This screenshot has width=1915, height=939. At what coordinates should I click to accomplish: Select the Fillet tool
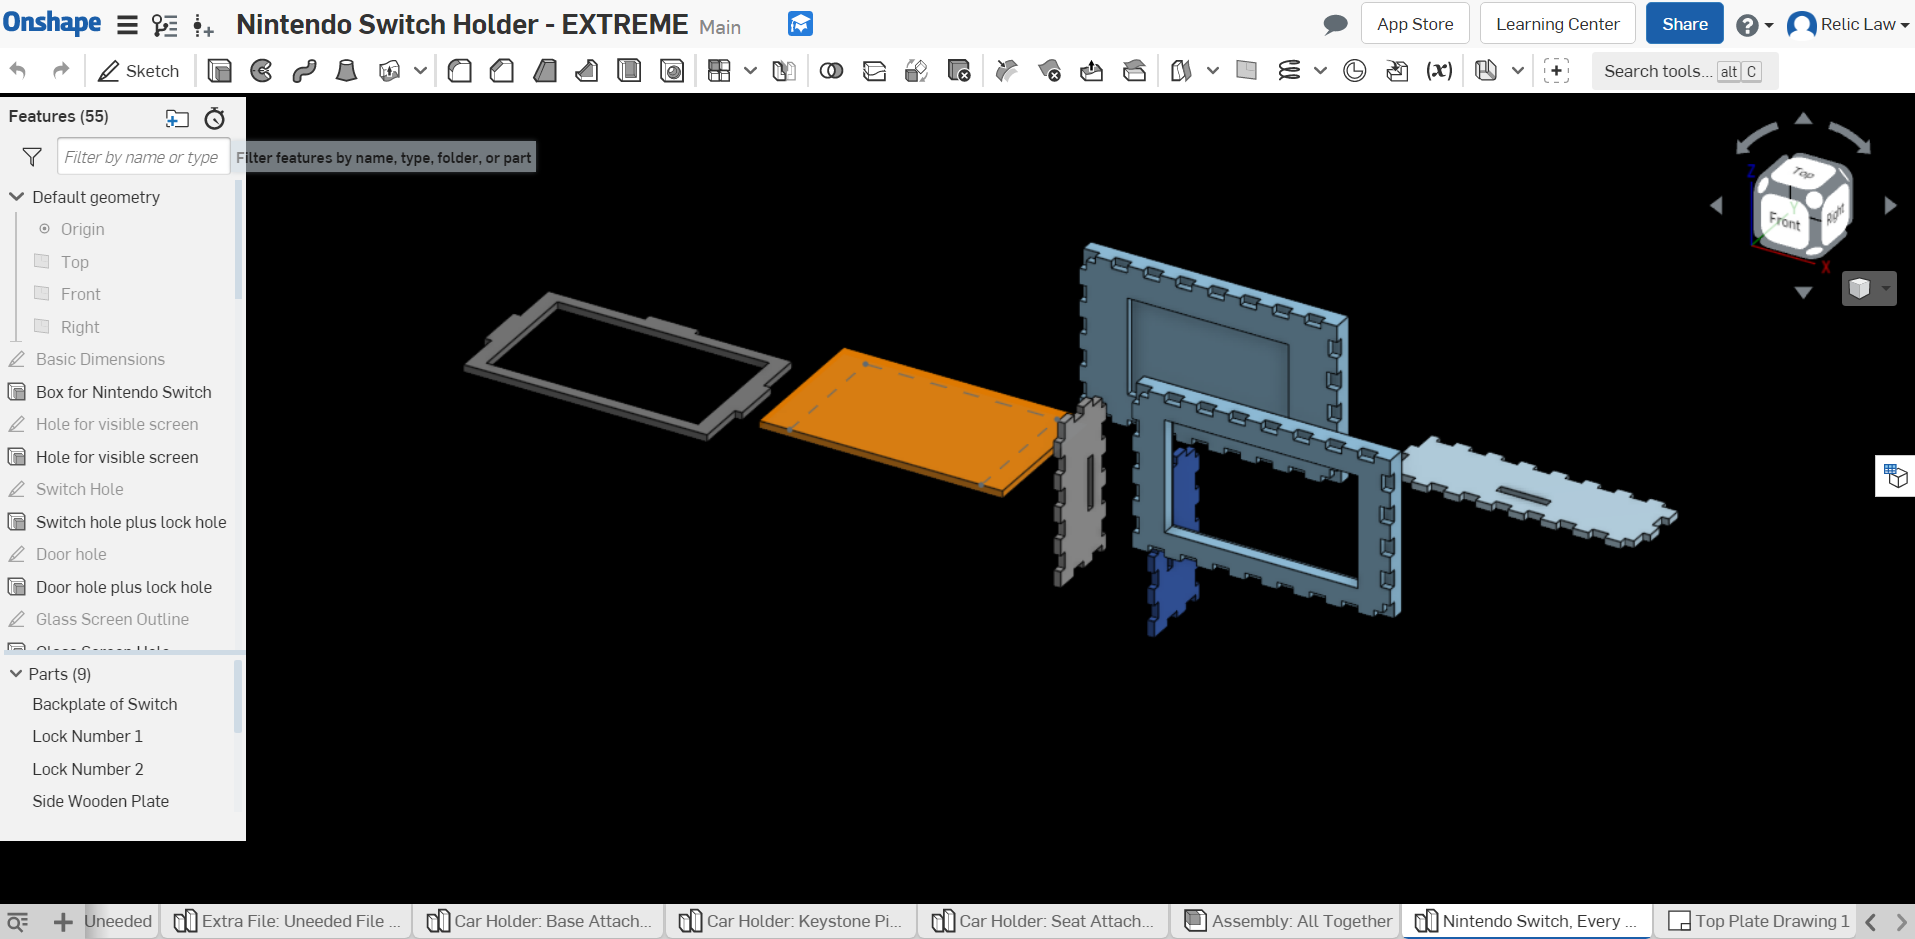[460, 71]
